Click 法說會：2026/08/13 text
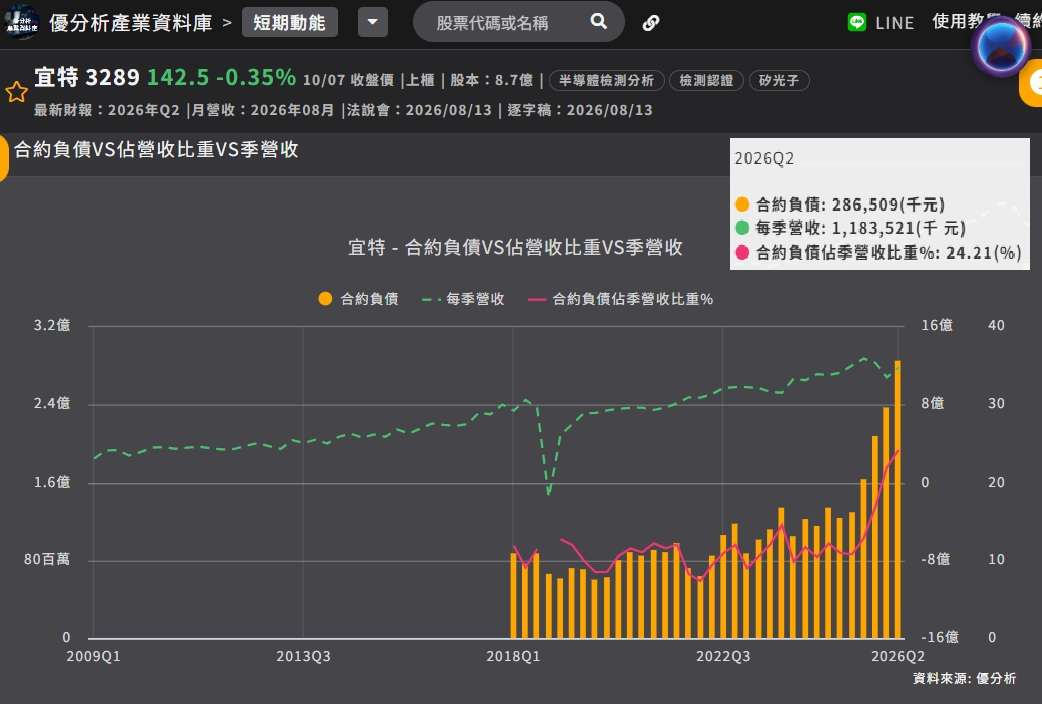The image size is (1042, 704). coord(419,110)
